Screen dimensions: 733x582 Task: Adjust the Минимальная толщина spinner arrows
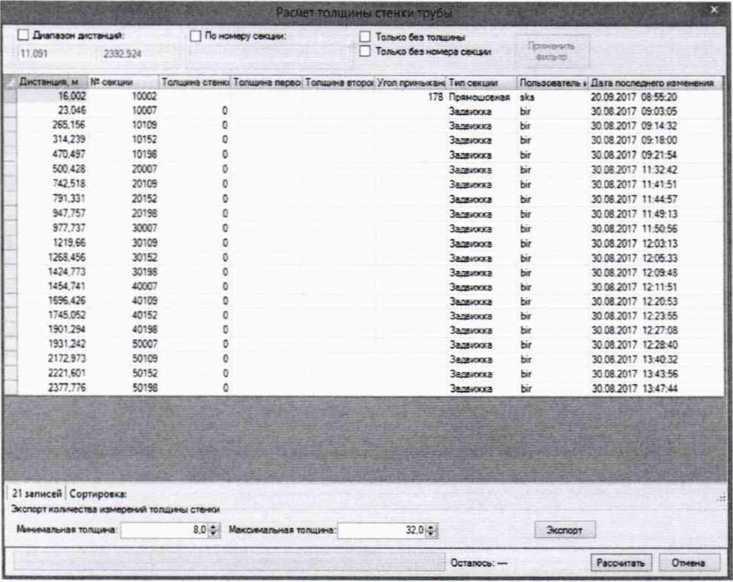[214, 529]
